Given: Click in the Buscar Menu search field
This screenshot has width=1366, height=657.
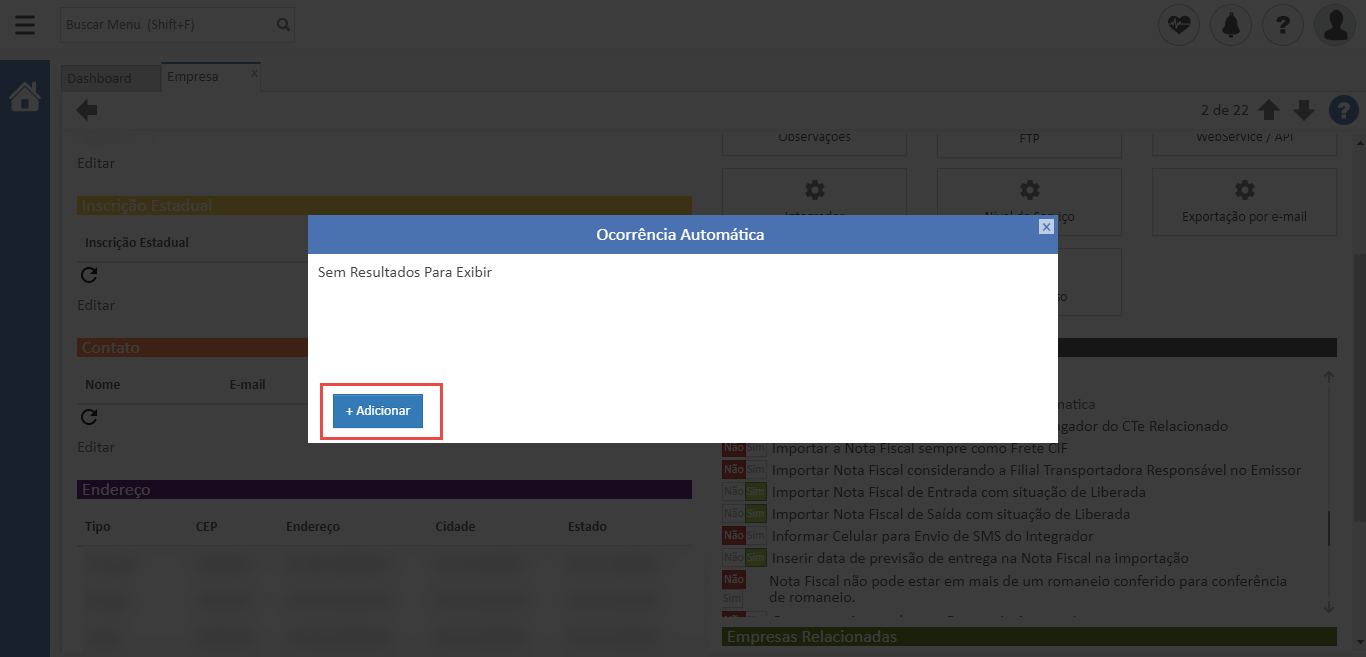Looking at the screenshot, I should pyautogui.click(x=168, y=25).
